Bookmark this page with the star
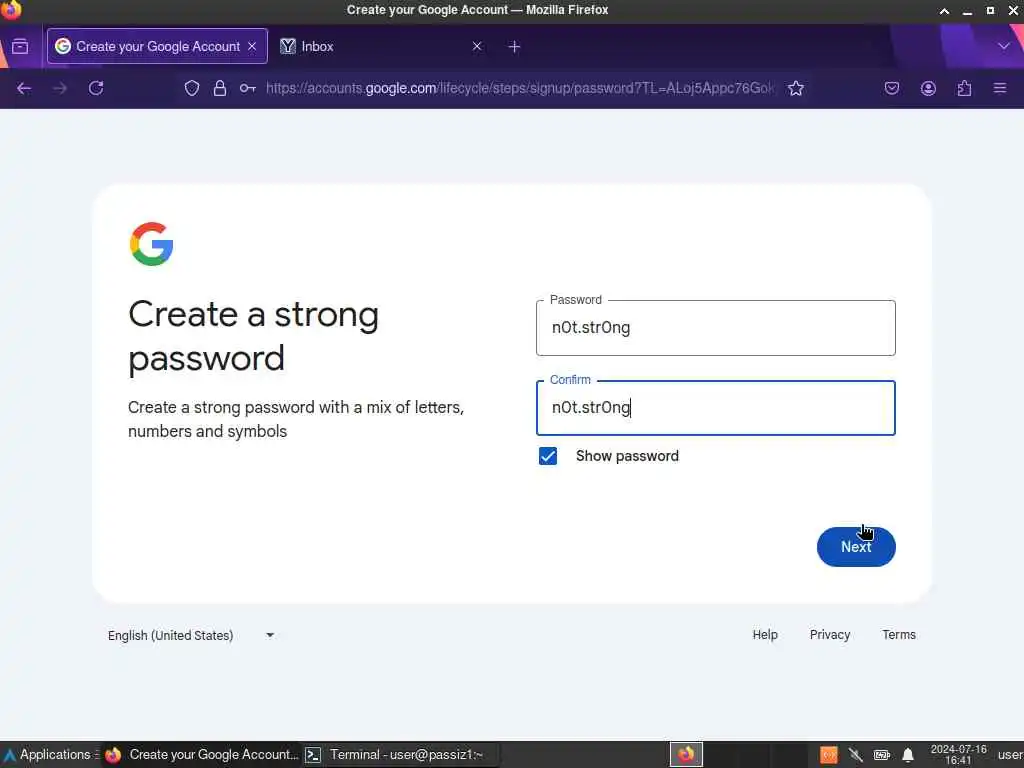The width and height of the screenshot is (1024, 768). click(795, 88)
